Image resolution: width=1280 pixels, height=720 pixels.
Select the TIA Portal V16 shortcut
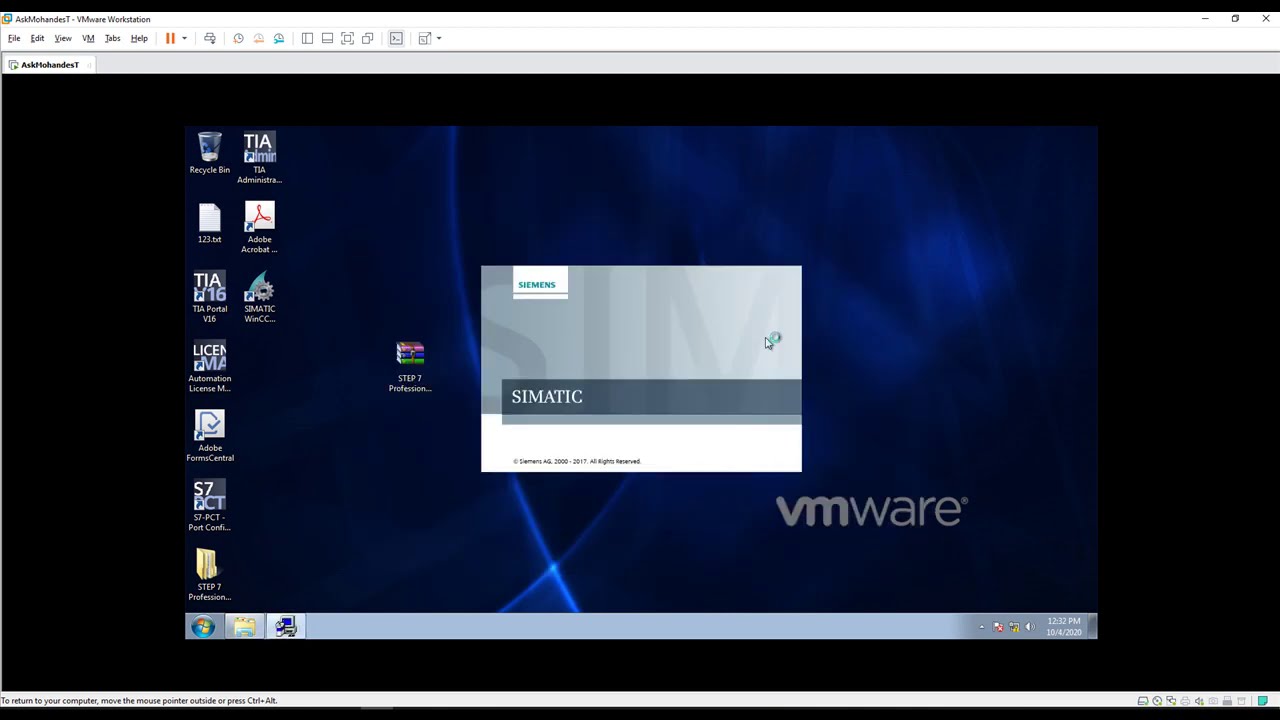click(209, 297)
